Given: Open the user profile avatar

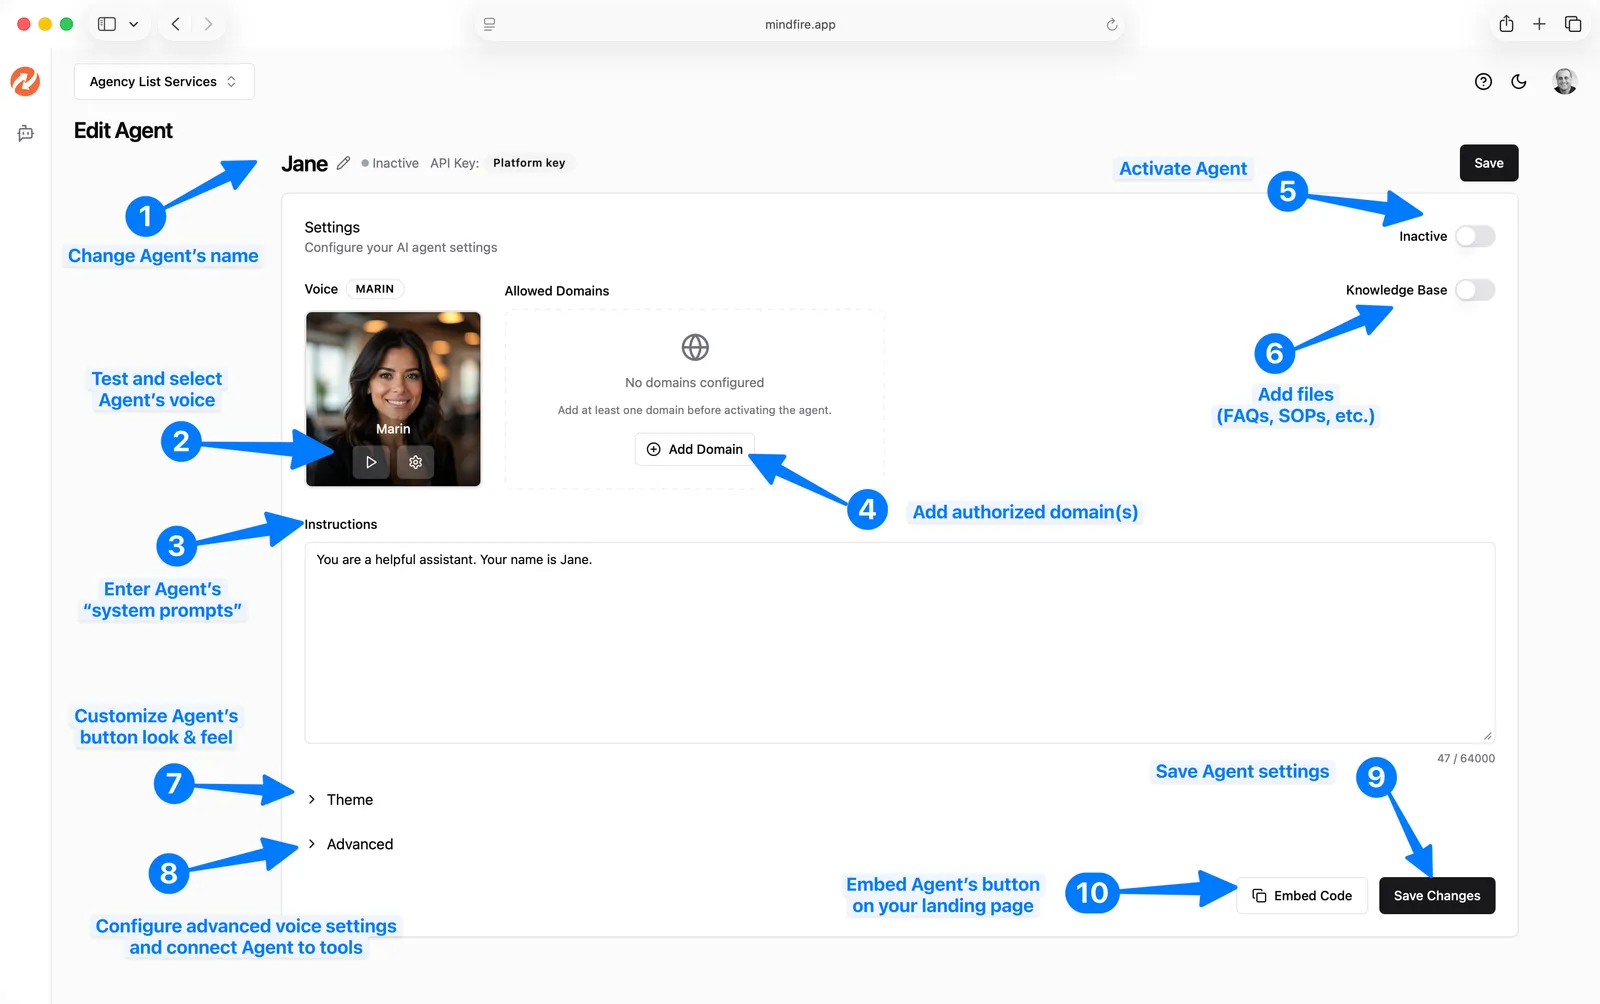Looking at the screenshot, I should [x=1565, y=82].
